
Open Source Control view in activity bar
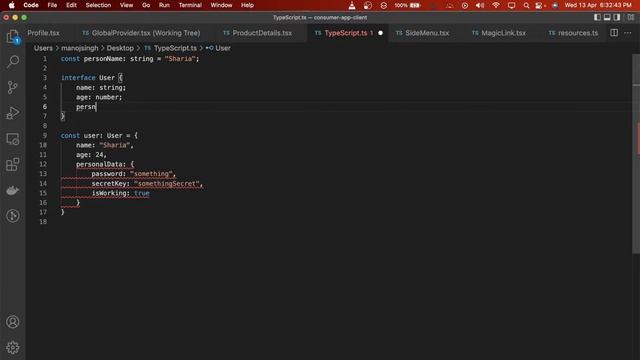(13, 87)
